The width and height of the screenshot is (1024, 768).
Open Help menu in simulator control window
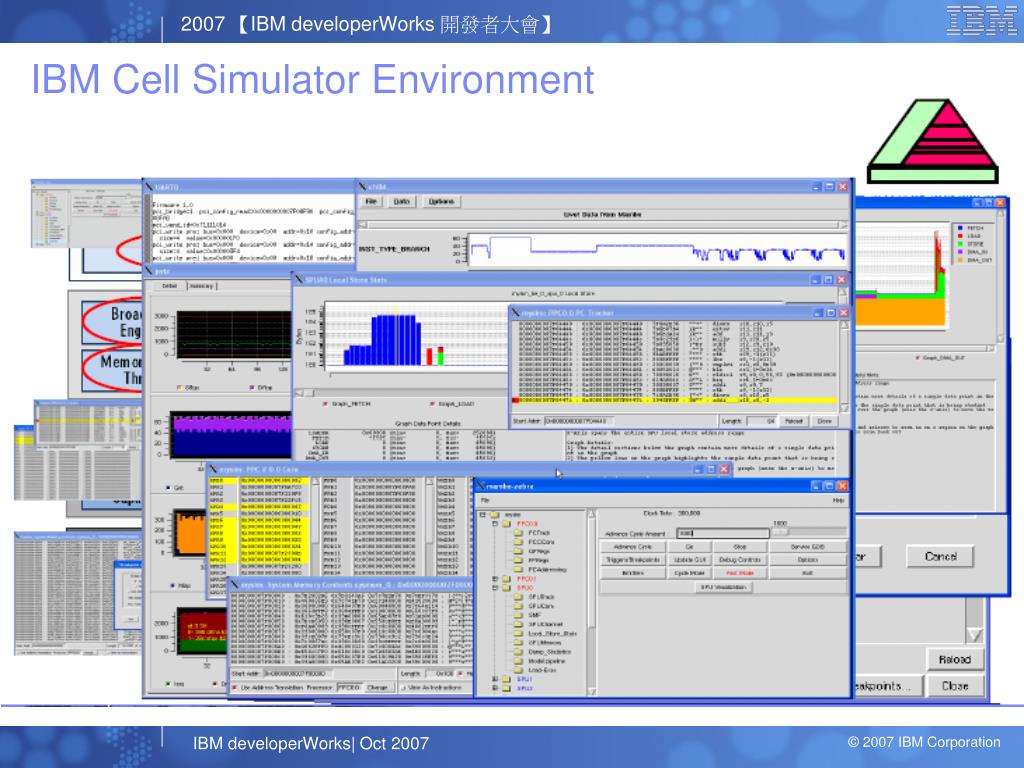tap(839, 500)
